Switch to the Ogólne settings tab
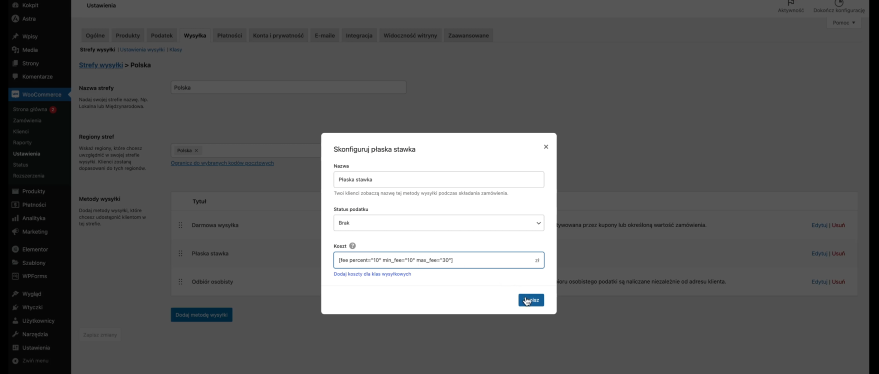Viewport: 879px width, 374px height. click(x=95, y=35)
